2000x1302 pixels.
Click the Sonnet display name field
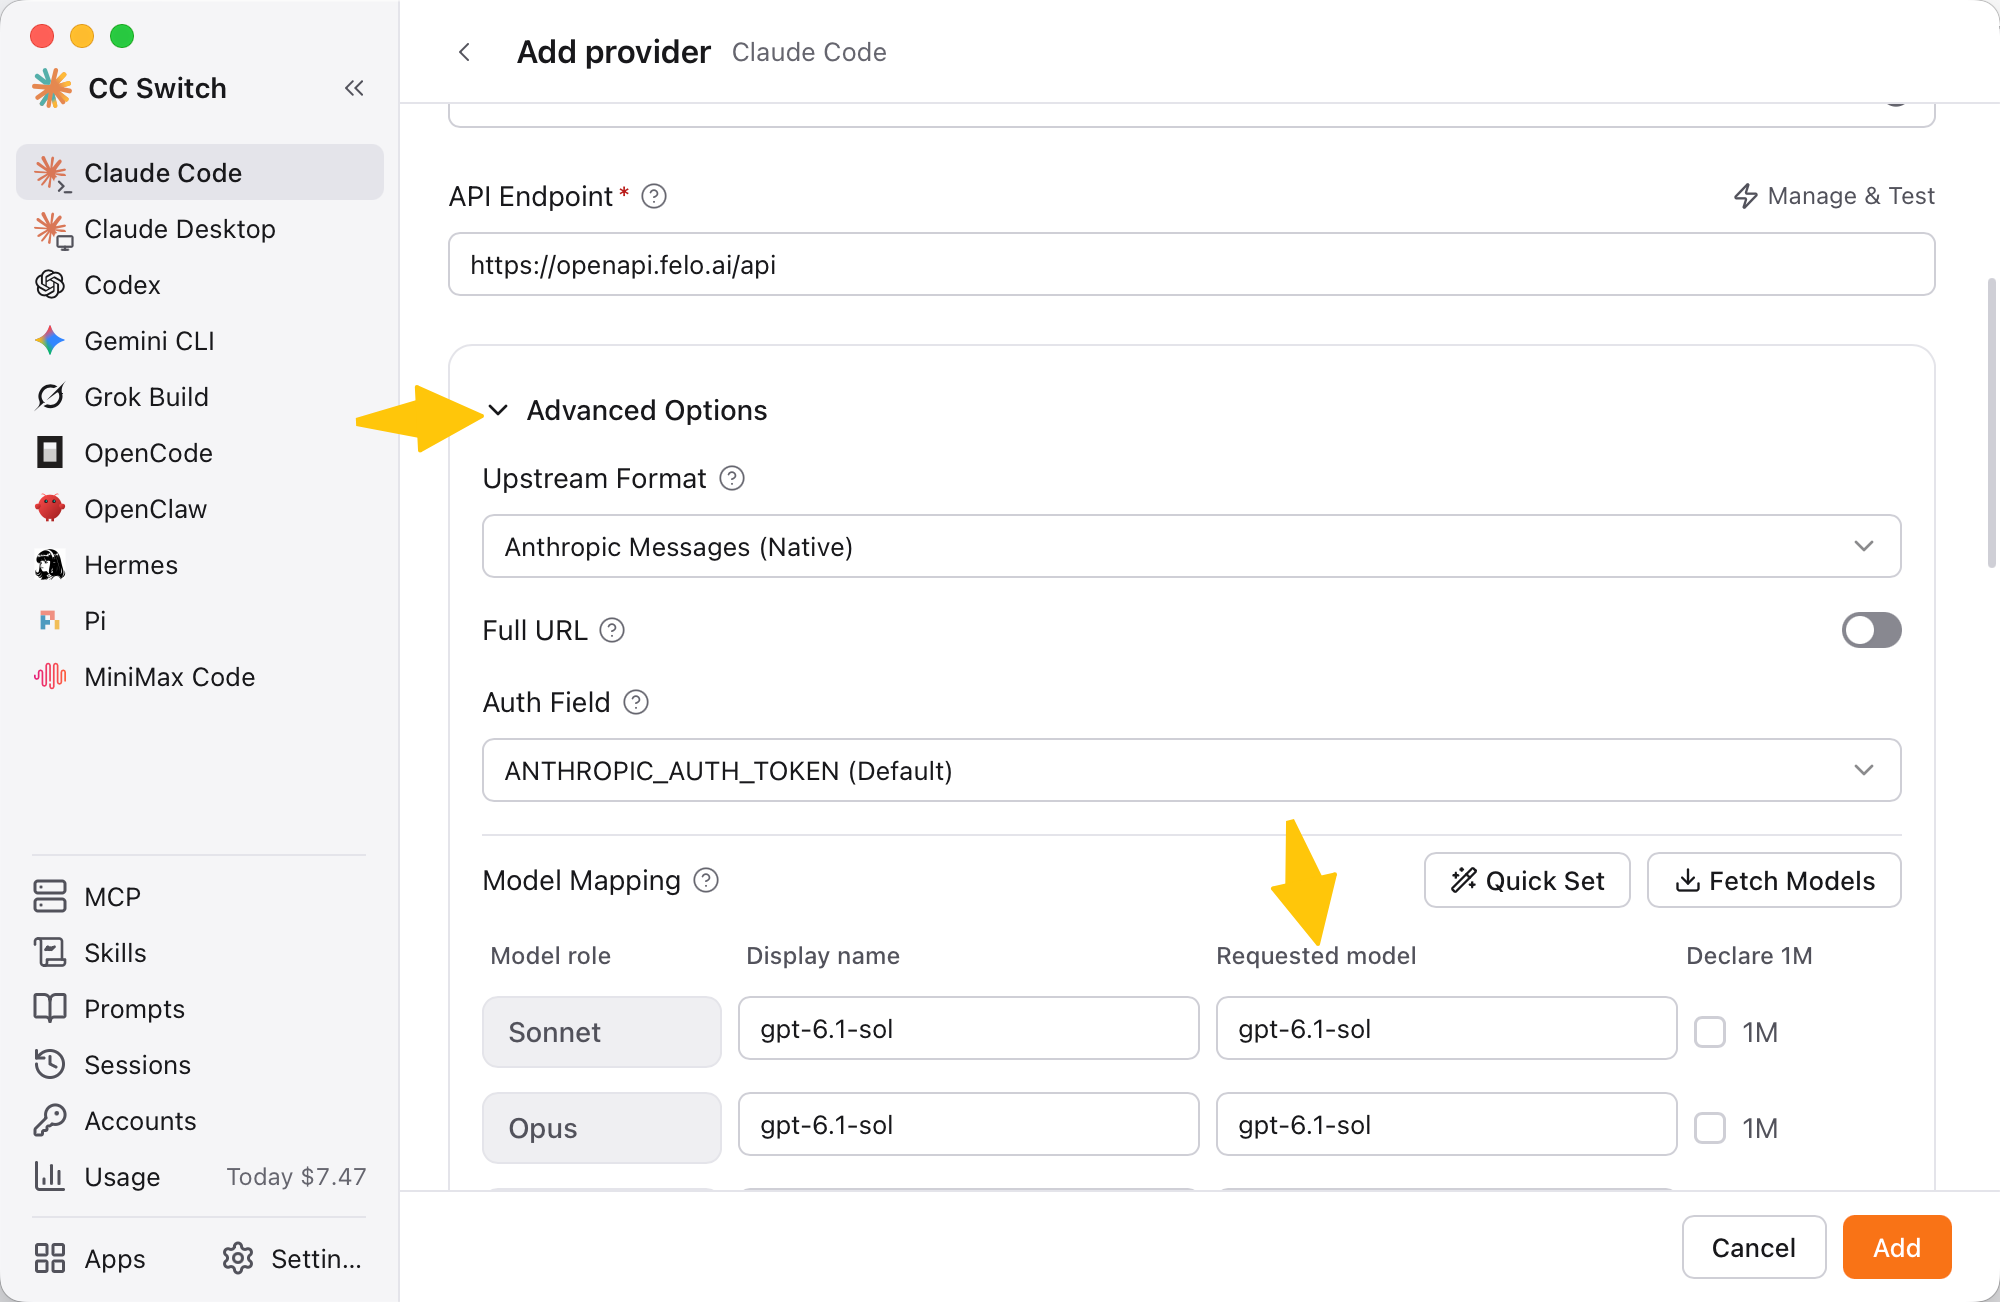click(968, 1028)
